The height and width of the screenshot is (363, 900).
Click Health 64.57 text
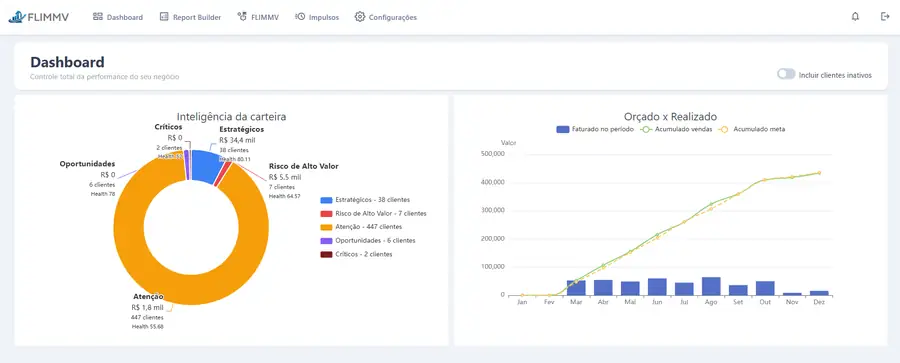[x=285, y=196]
